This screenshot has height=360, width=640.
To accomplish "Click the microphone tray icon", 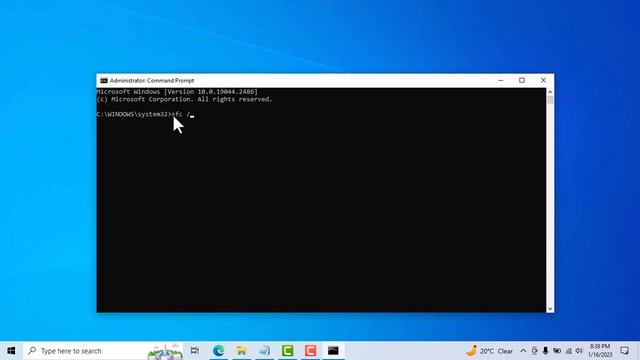I will tap(545, 351).
